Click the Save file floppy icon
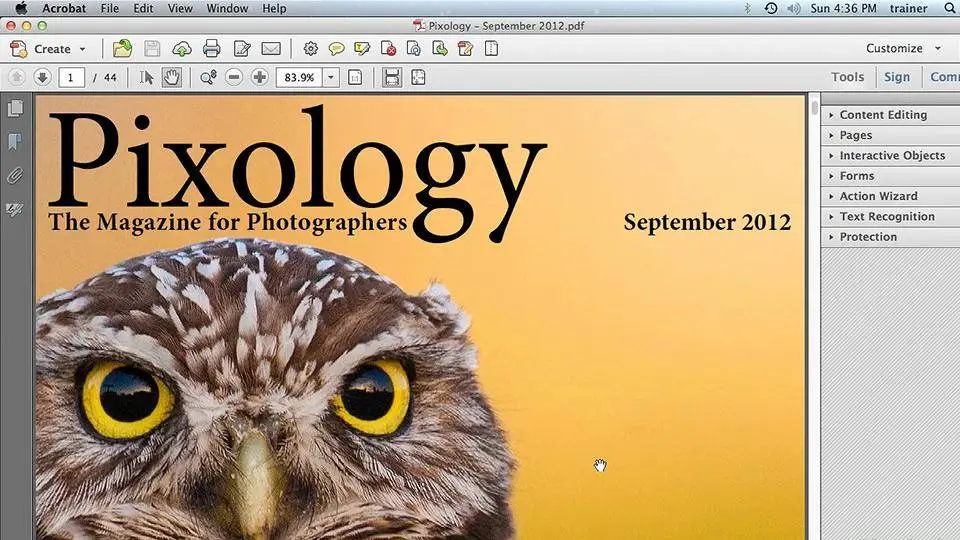Image resolution: width=960 pixels, height=540 pixels. point(152,48)
